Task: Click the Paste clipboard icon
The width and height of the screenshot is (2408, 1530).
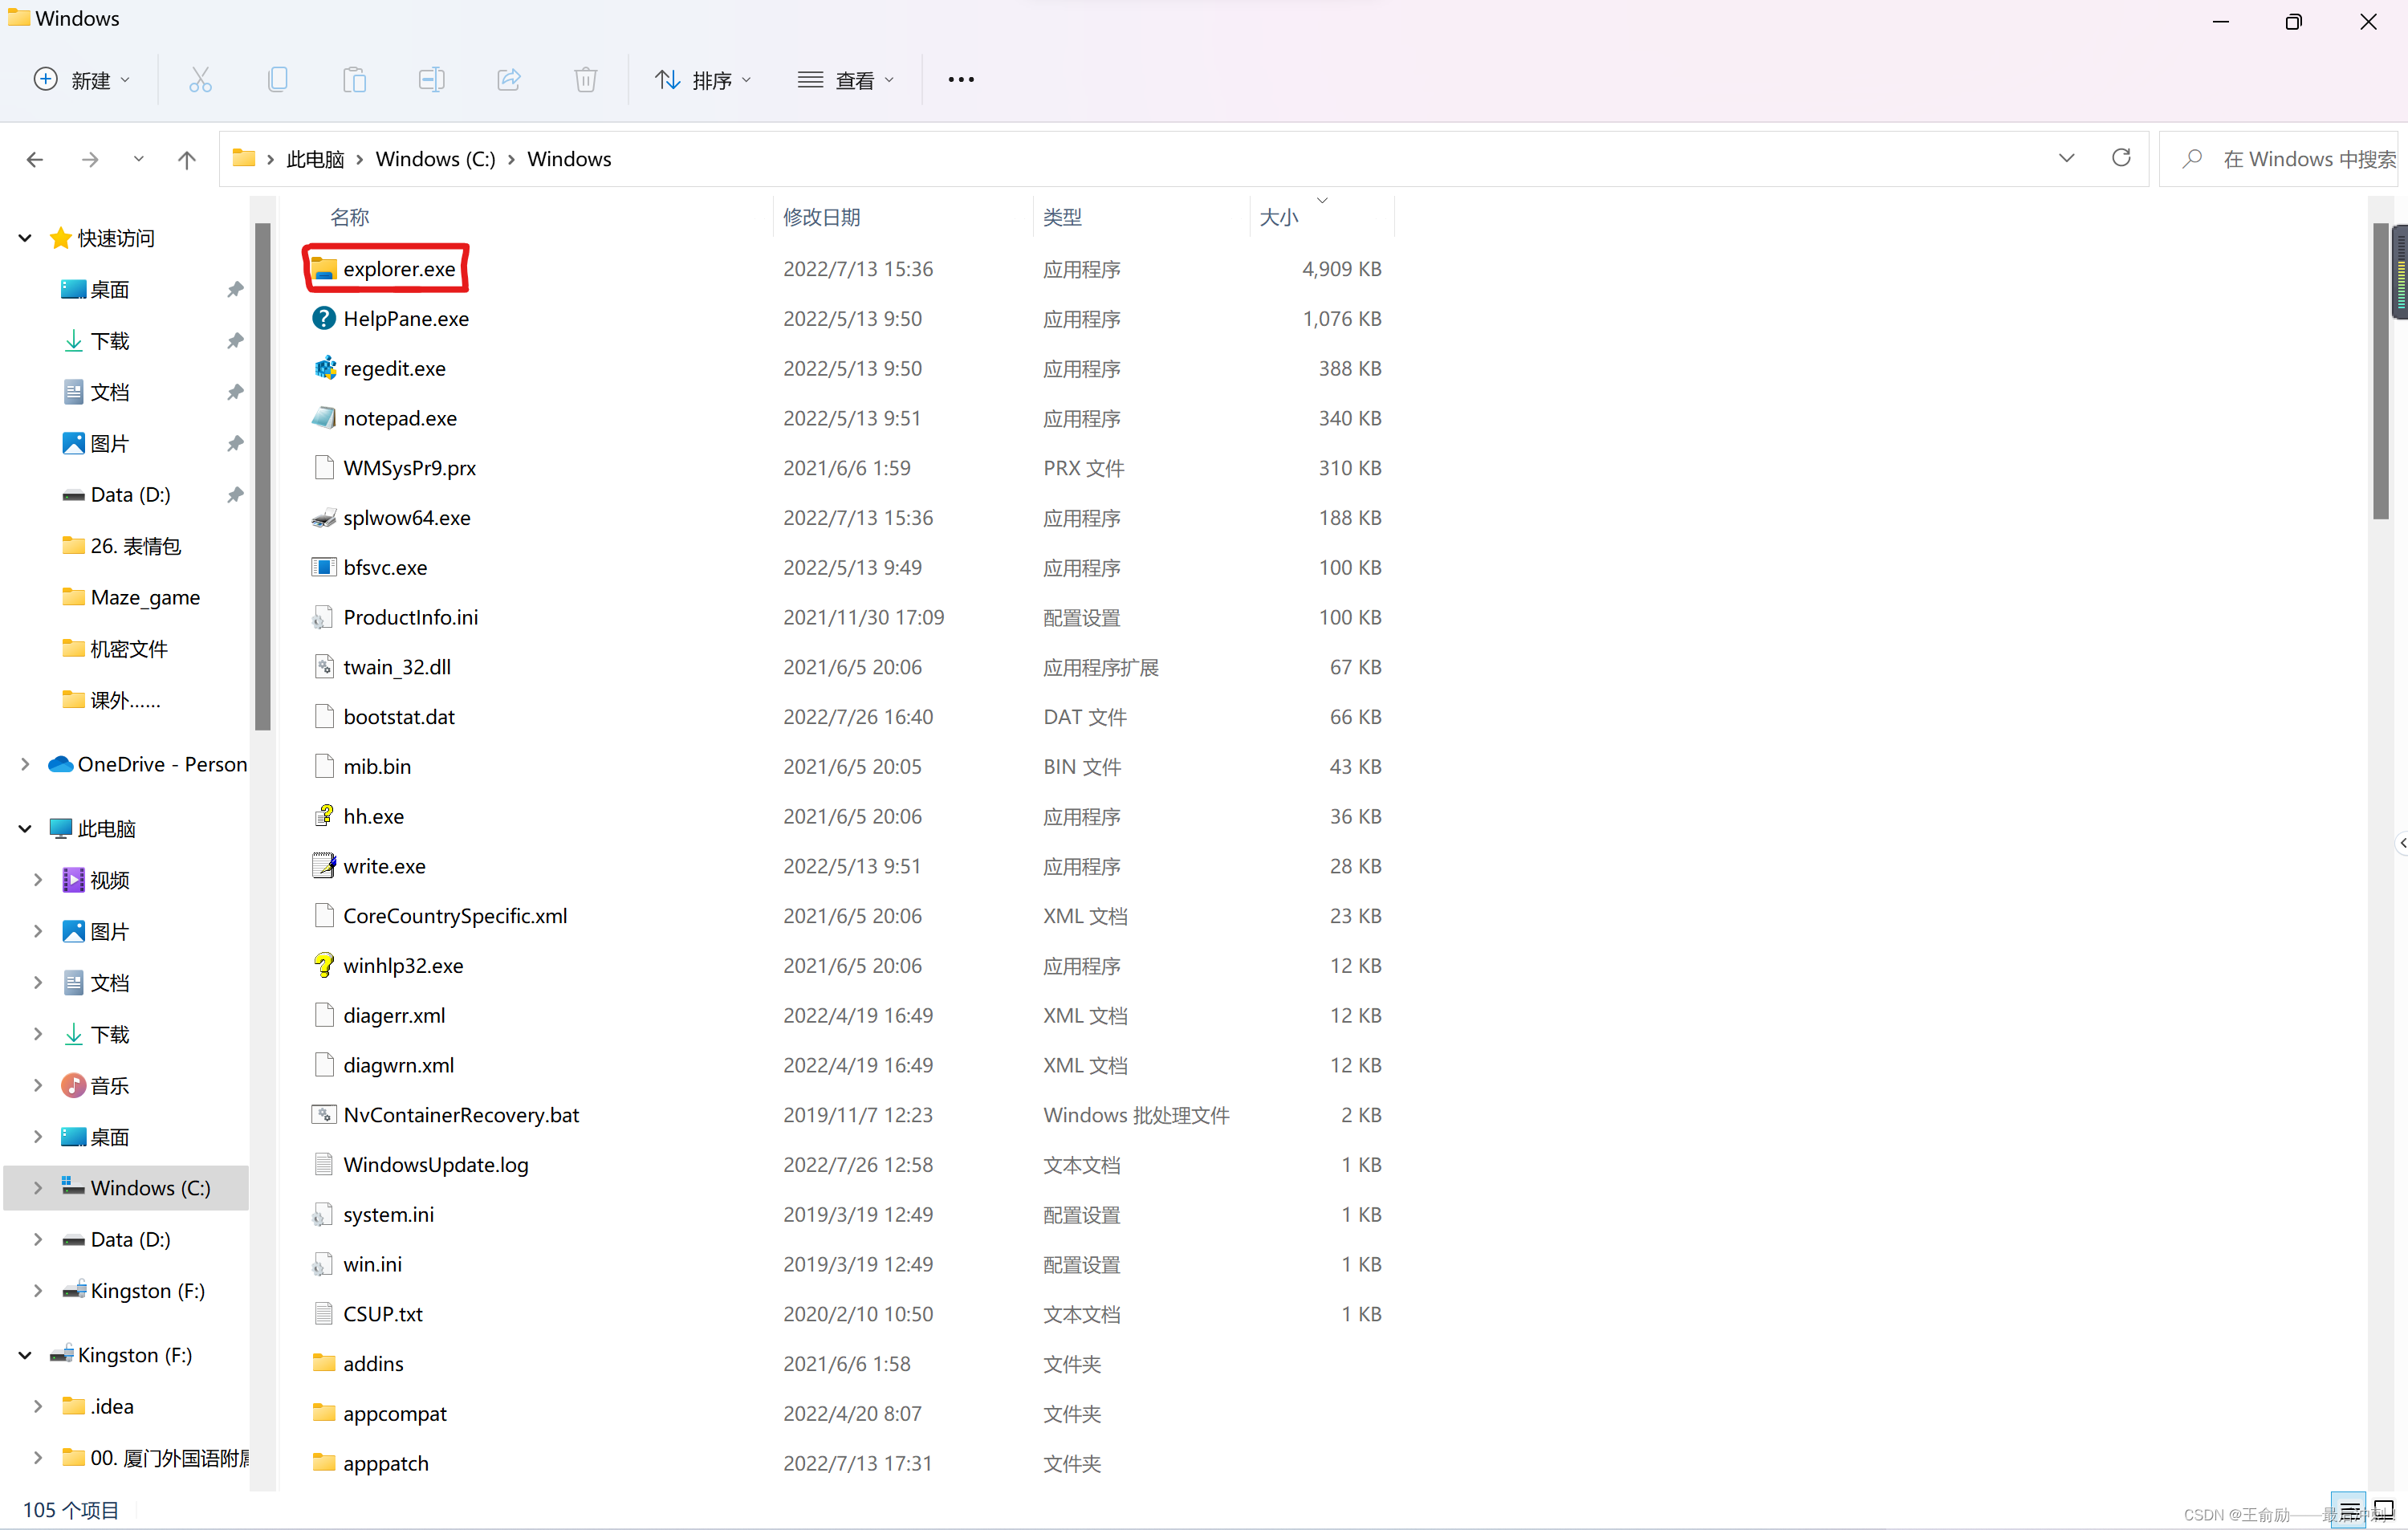Action: point(354,80)
